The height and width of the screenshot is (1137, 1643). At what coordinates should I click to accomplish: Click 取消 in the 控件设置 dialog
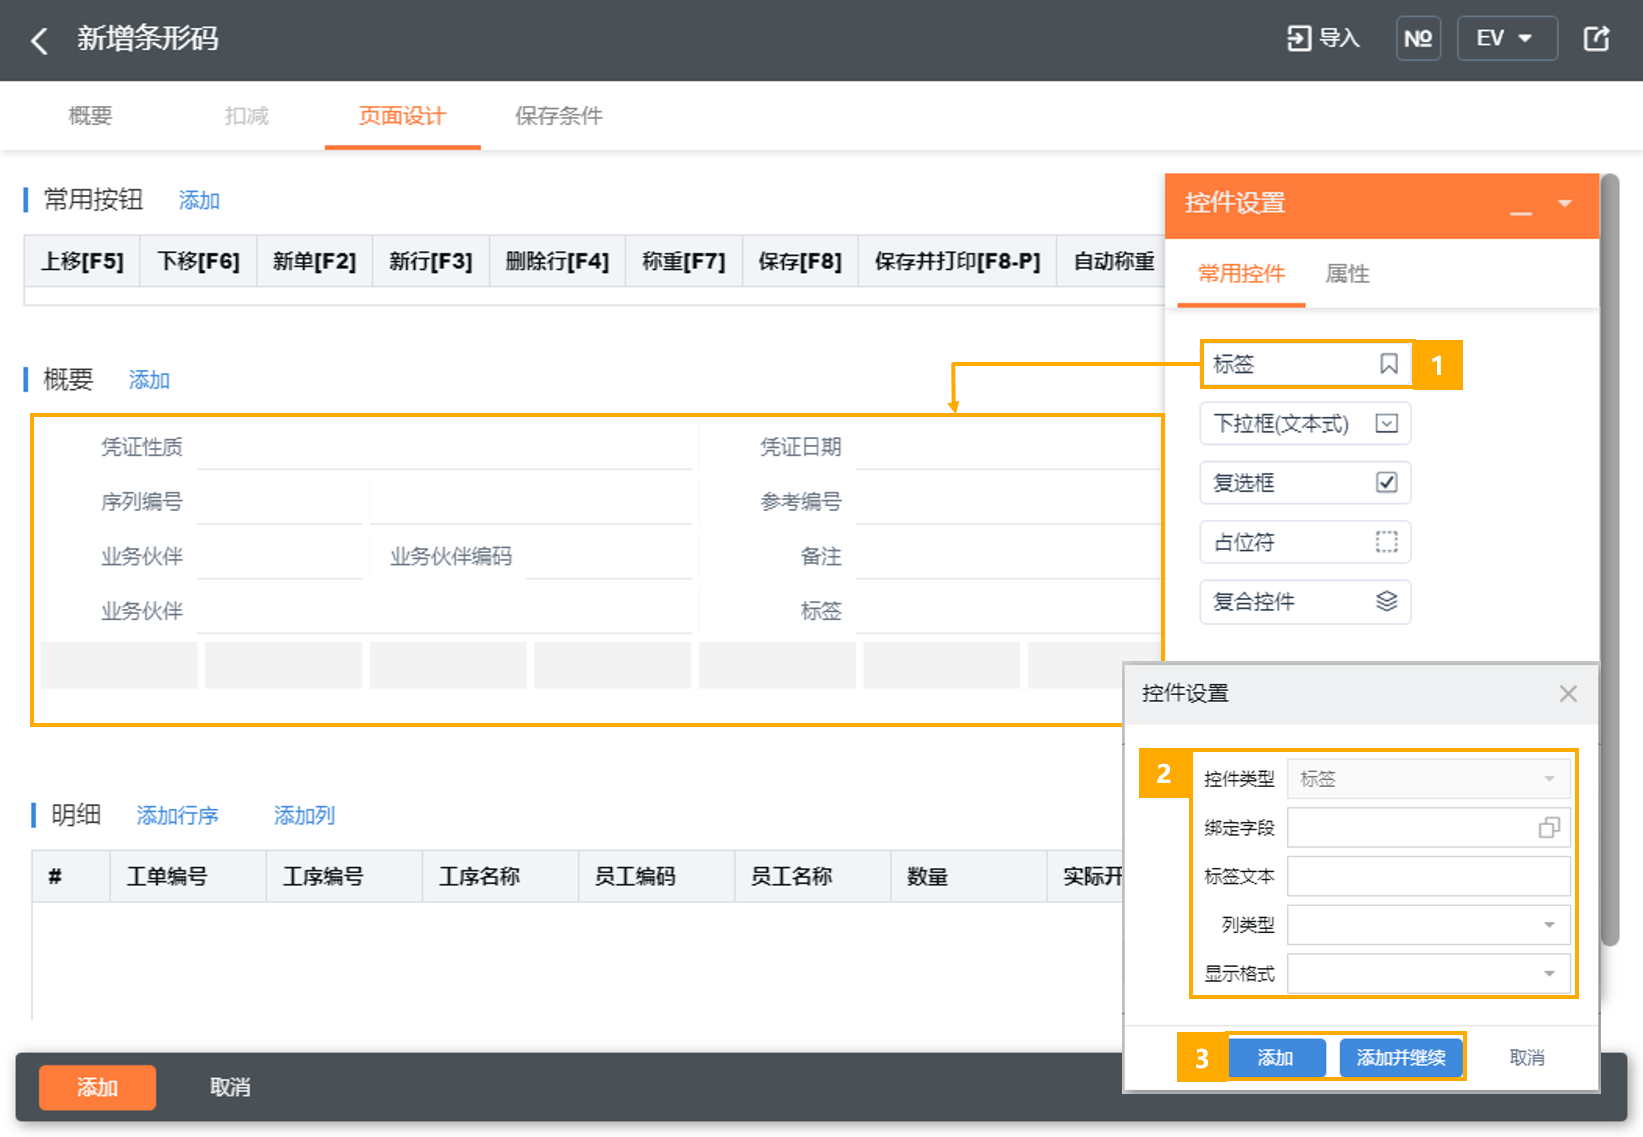[x=1527, y=1058]
